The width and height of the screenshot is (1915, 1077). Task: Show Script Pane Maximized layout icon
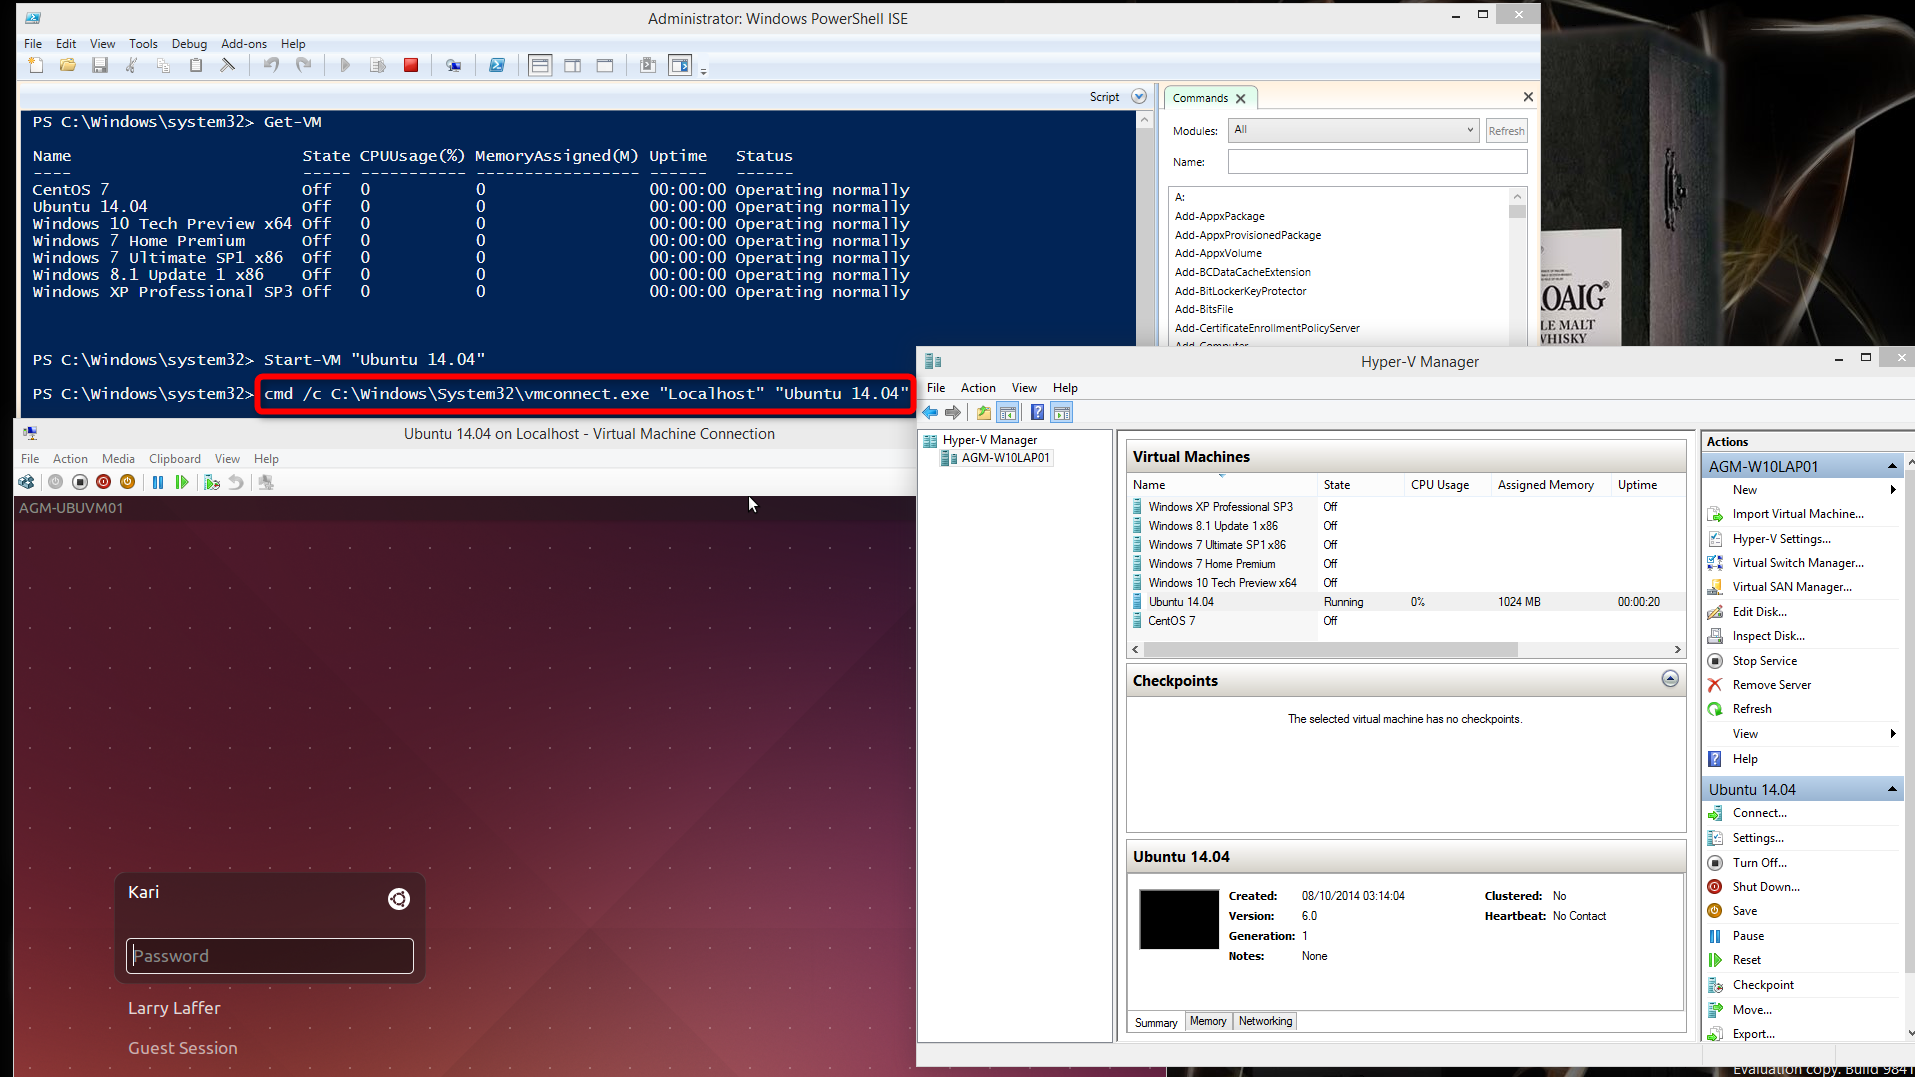point(605,66)
